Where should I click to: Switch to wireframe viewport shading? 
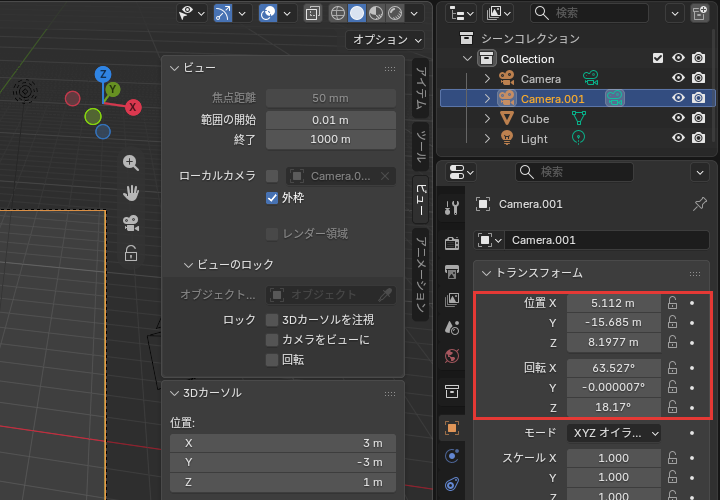point(338,13)
